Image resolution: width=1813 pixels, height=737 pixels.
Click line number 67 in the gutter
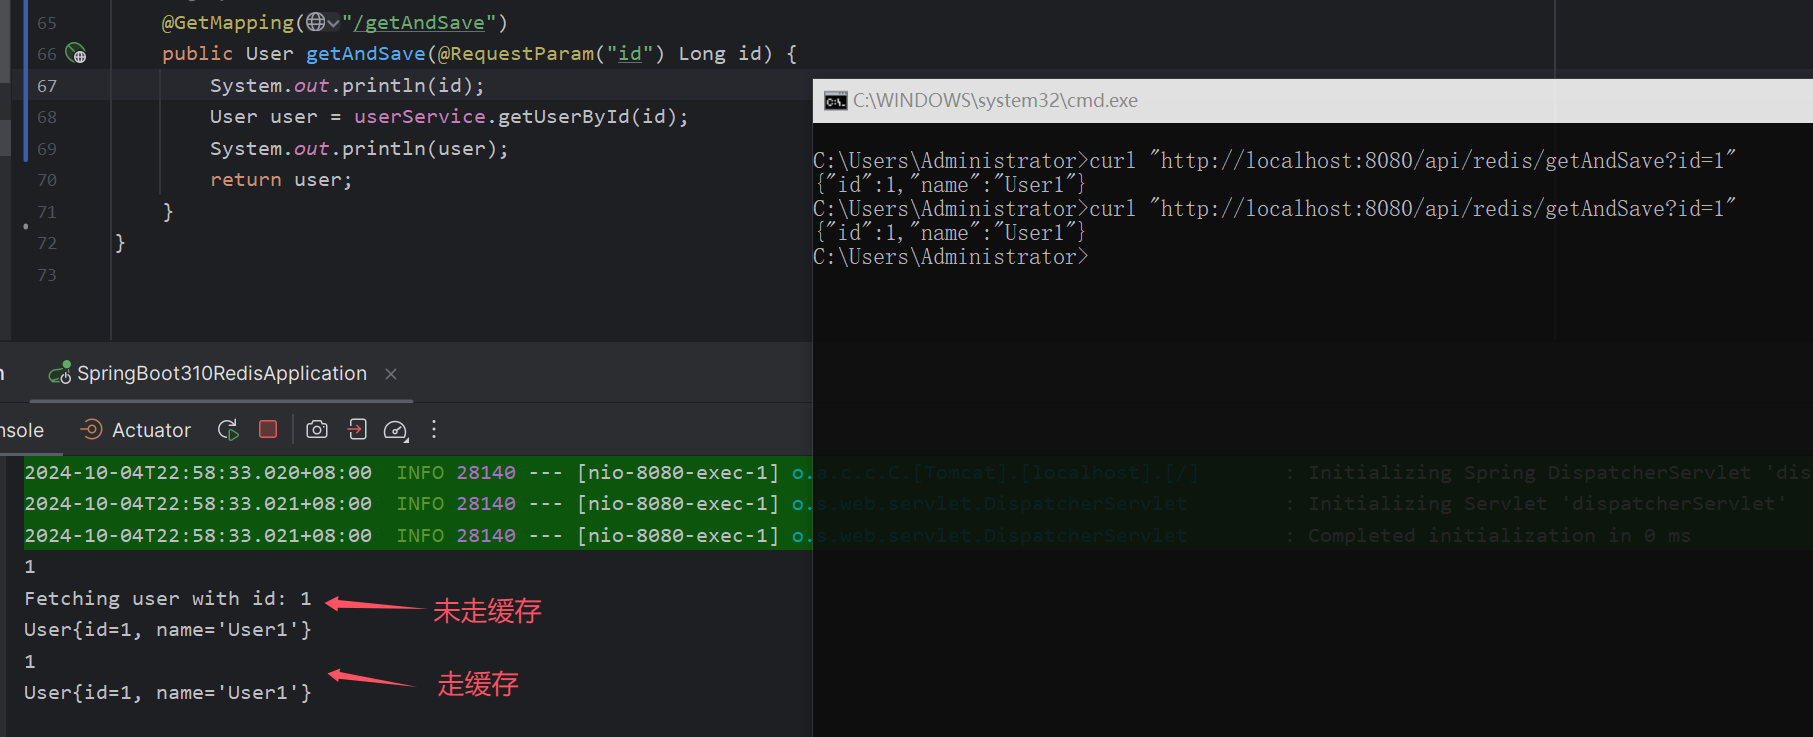coord(47,86)
